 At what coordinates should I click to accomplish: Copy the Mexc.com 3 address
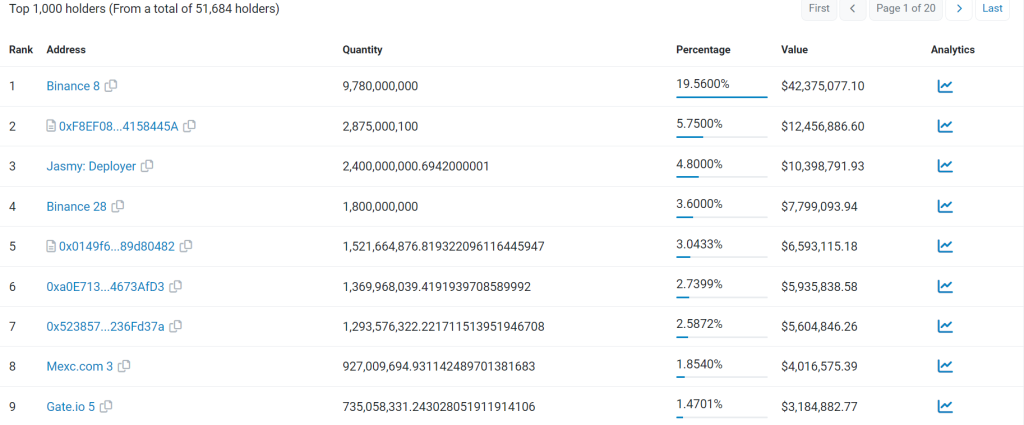click(x=124, y=366)
